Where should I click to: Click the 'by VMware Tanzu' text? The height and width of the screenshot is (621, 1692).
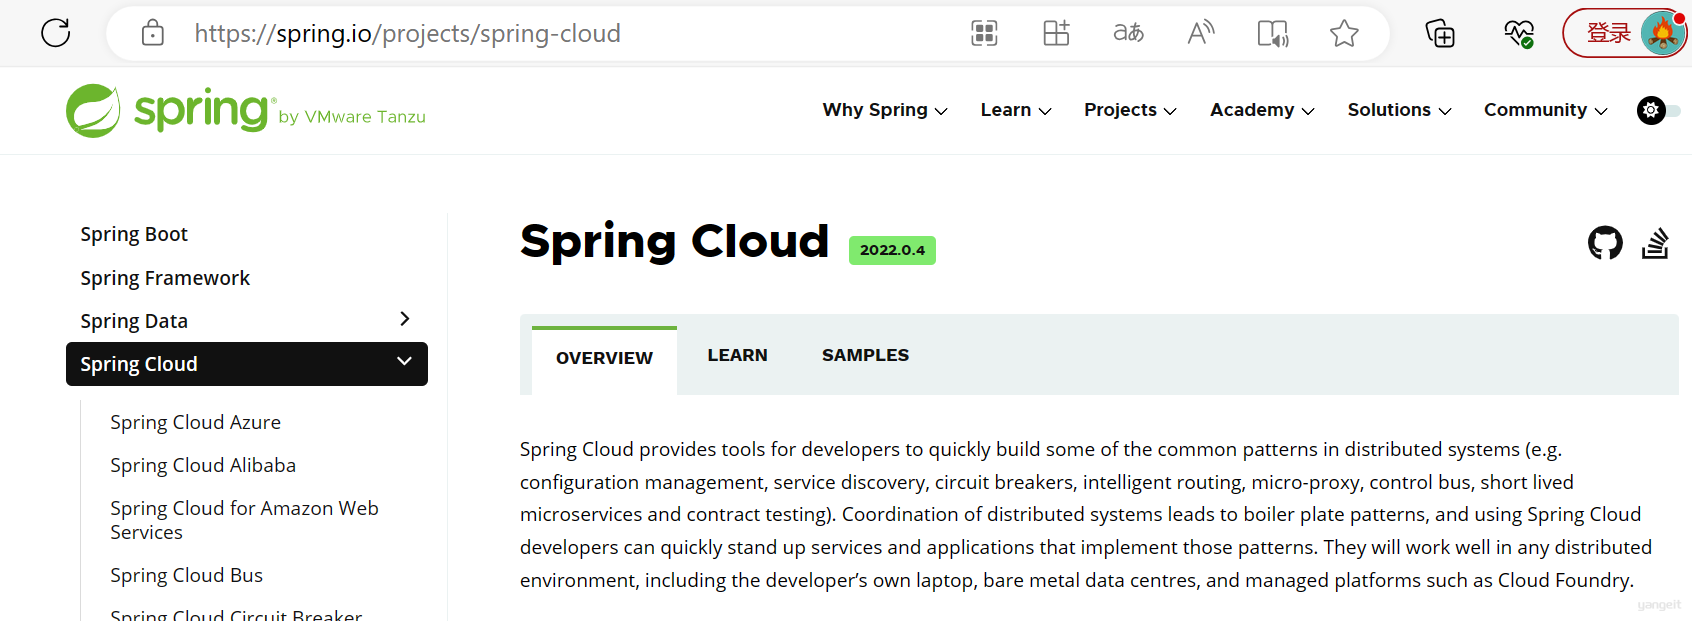click(x=352, y=117)
